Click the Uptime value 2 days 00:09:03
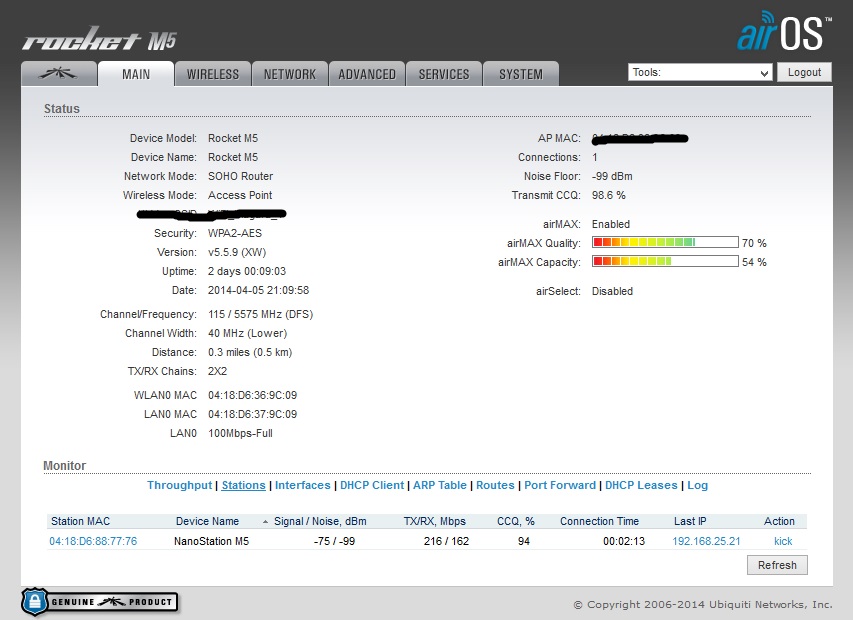The width and height of the screenshot is (853, 620). coord(247,271)
